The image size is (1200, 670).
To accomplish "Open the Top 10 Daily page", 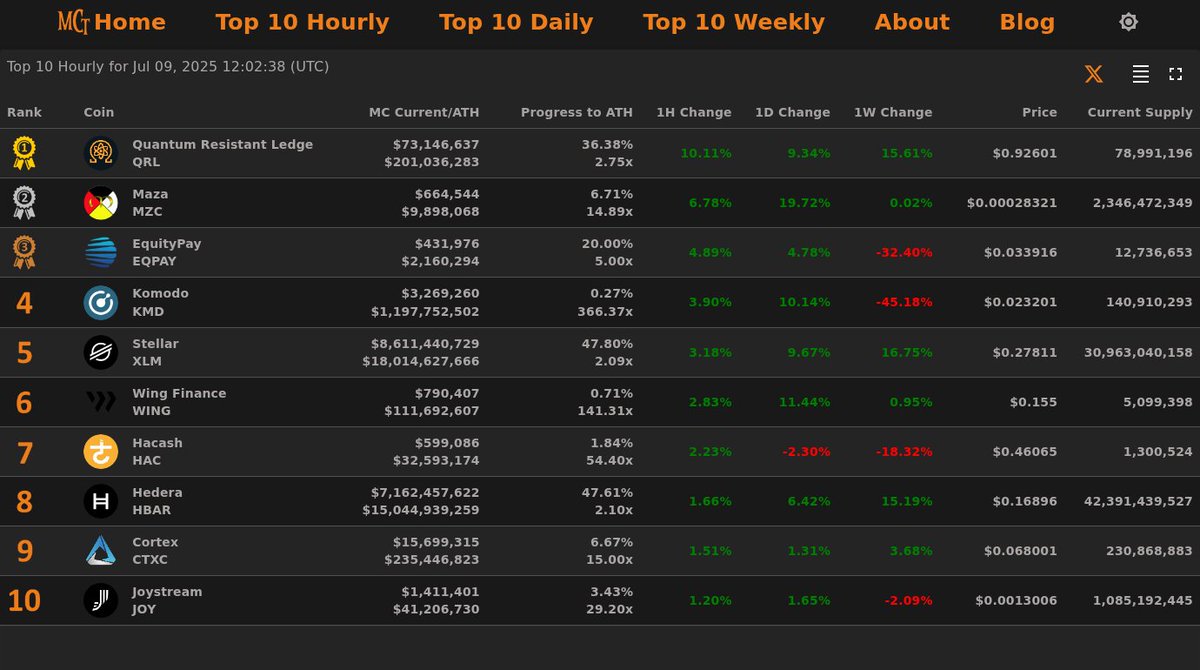I will click(516, 22).
